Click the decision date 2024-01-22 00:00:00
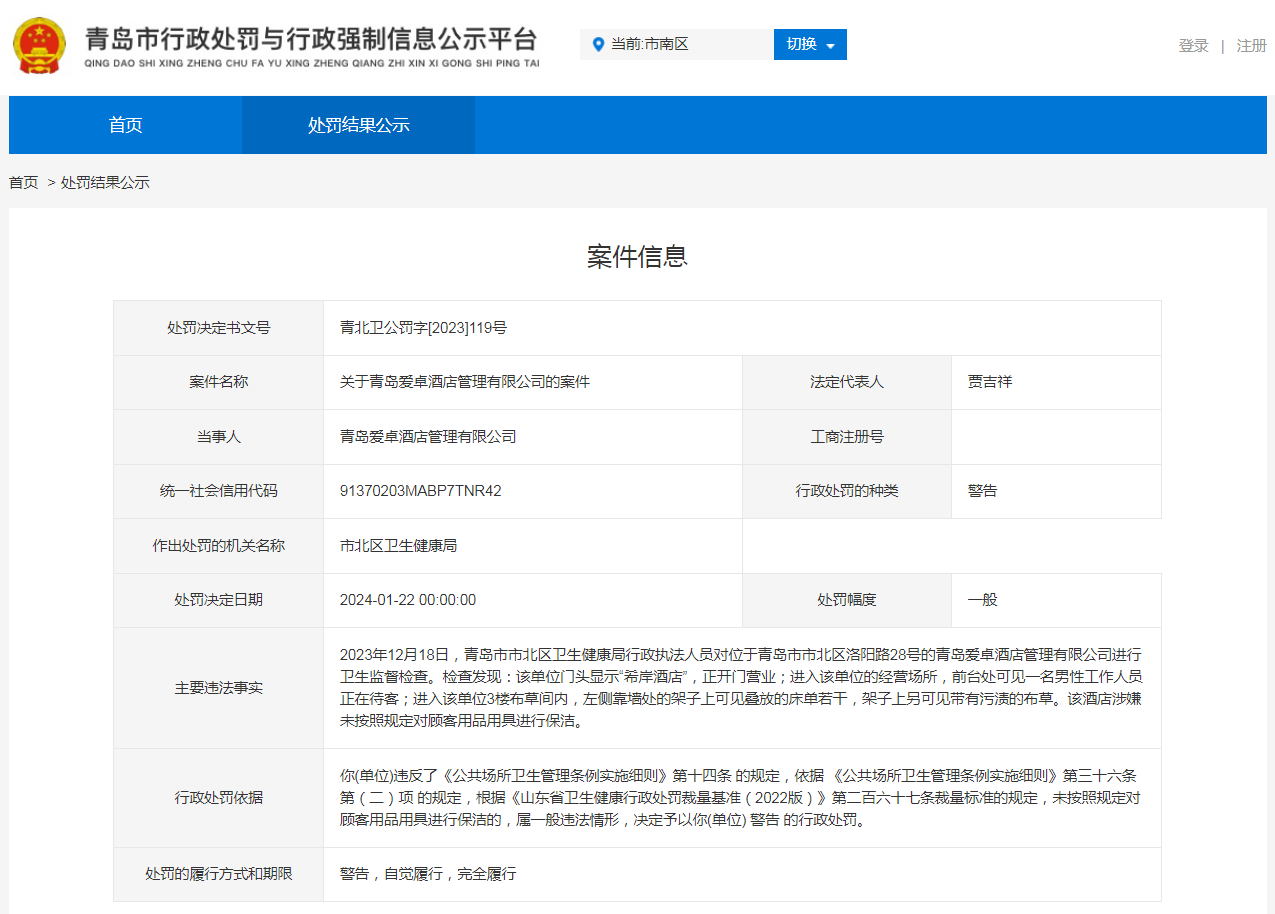Viewport: 1275px width, 914px height. (x=408, y=600)
